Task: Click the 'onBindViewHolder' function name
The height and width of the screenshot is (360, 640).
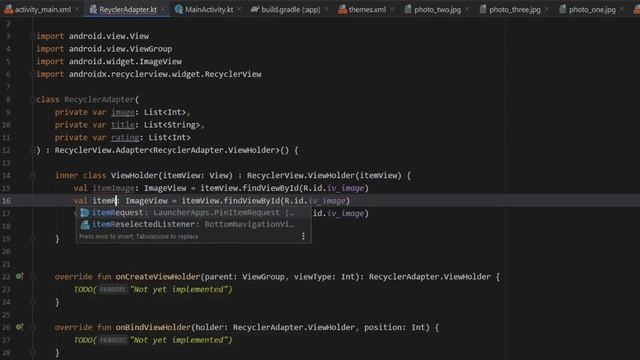Action: [153, 327]
